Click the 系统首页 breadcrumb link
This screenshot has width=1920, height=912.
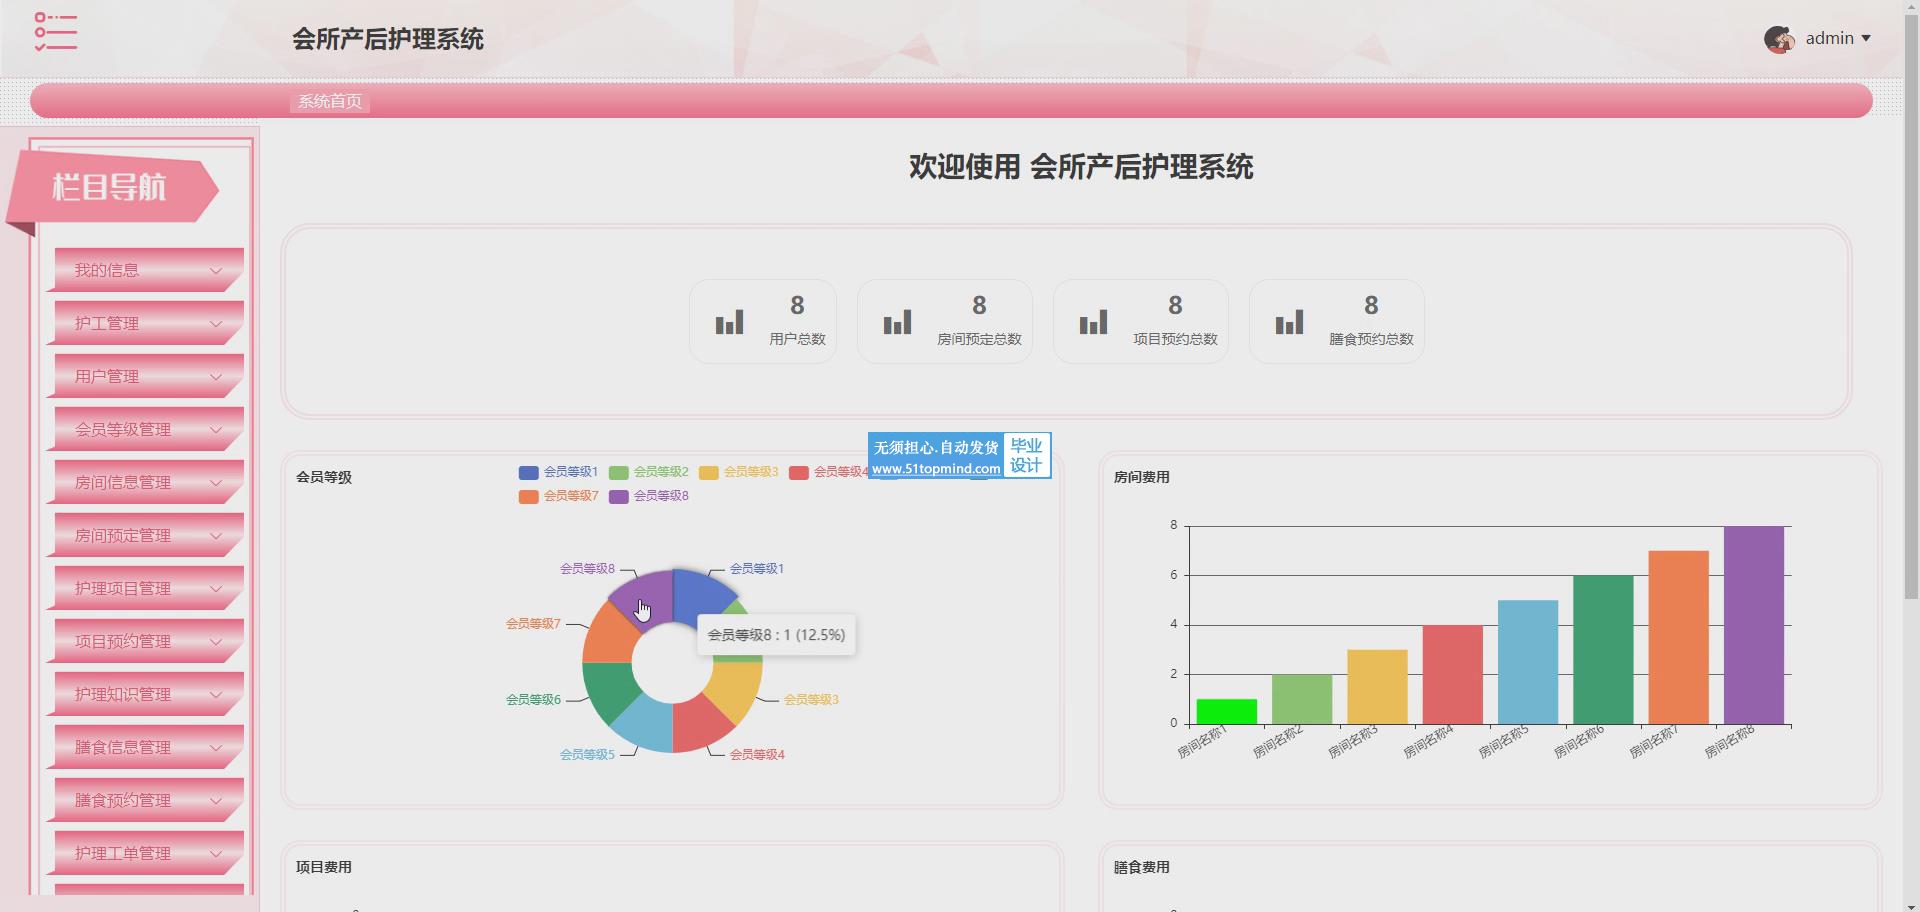click(x=330, y=101)
